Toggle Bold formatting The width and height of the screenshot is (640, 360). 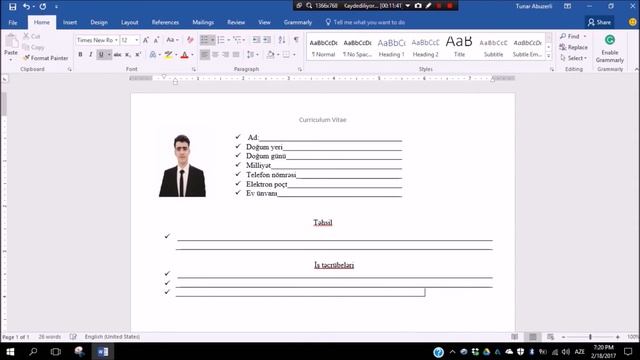(x=80, y=55)
